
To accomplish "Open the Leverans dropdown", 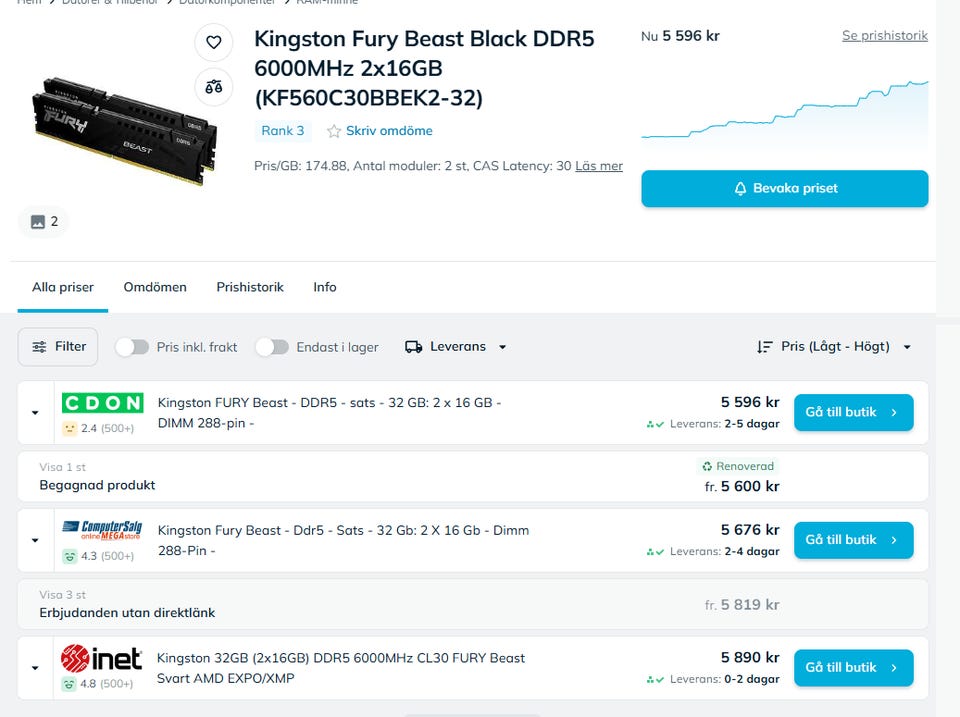I will pos(456,347).
